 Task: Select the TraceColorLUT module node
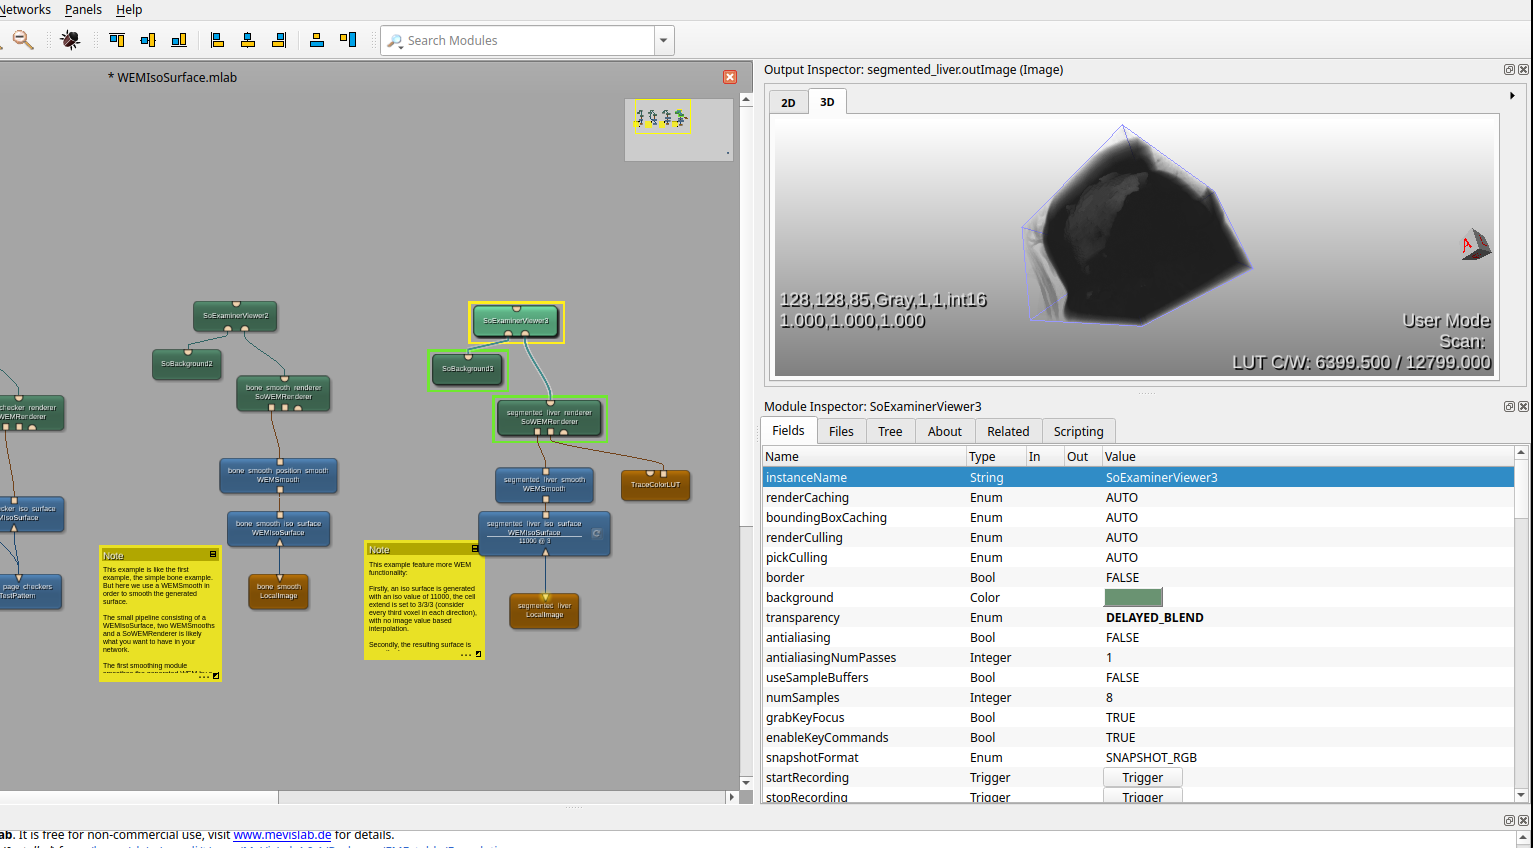pos(655,485)
